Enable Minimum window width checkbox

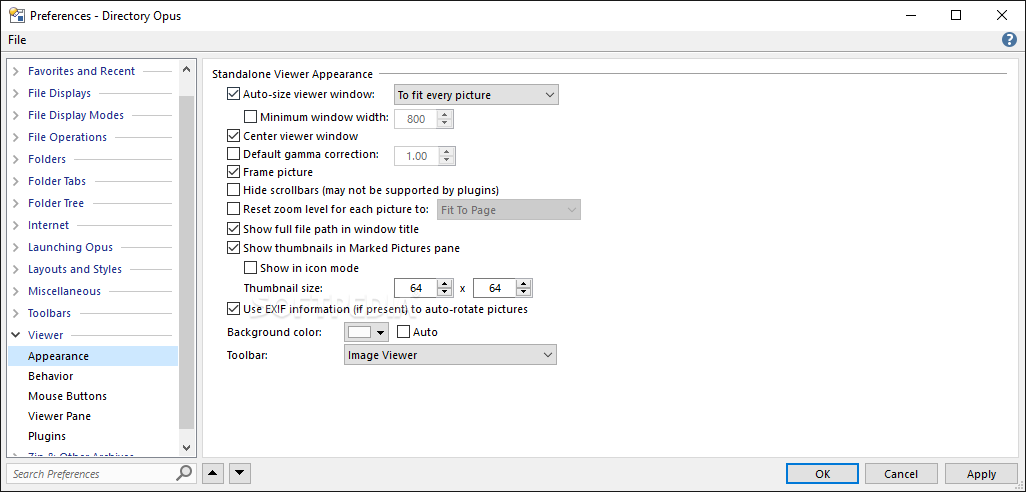(x=250, y=118)
